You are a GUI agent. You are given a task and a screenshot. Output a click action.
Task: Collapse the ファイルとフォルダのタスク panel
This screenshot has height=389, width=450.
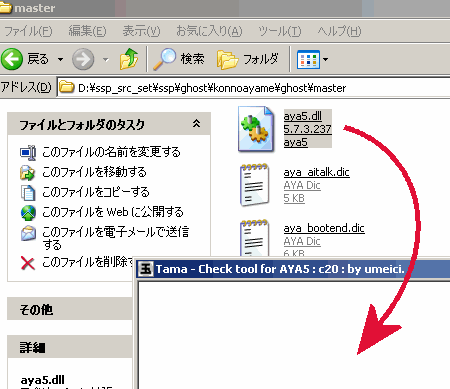click(197, 124)
